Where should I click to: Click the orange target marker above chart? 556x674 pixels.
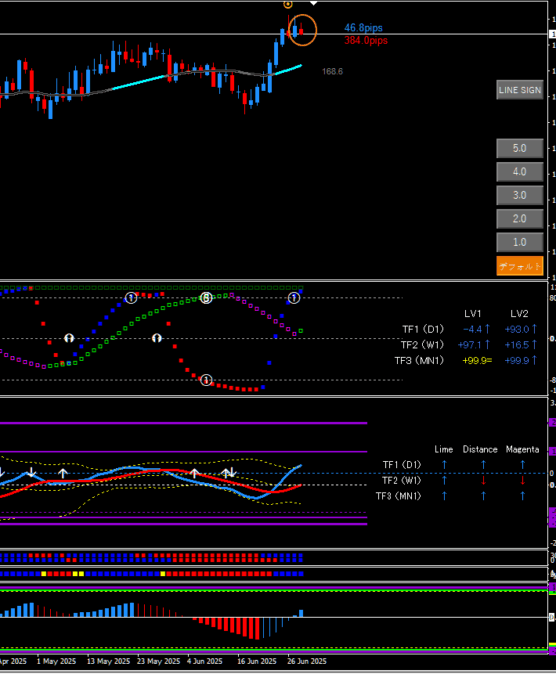(x=288, y=4)
